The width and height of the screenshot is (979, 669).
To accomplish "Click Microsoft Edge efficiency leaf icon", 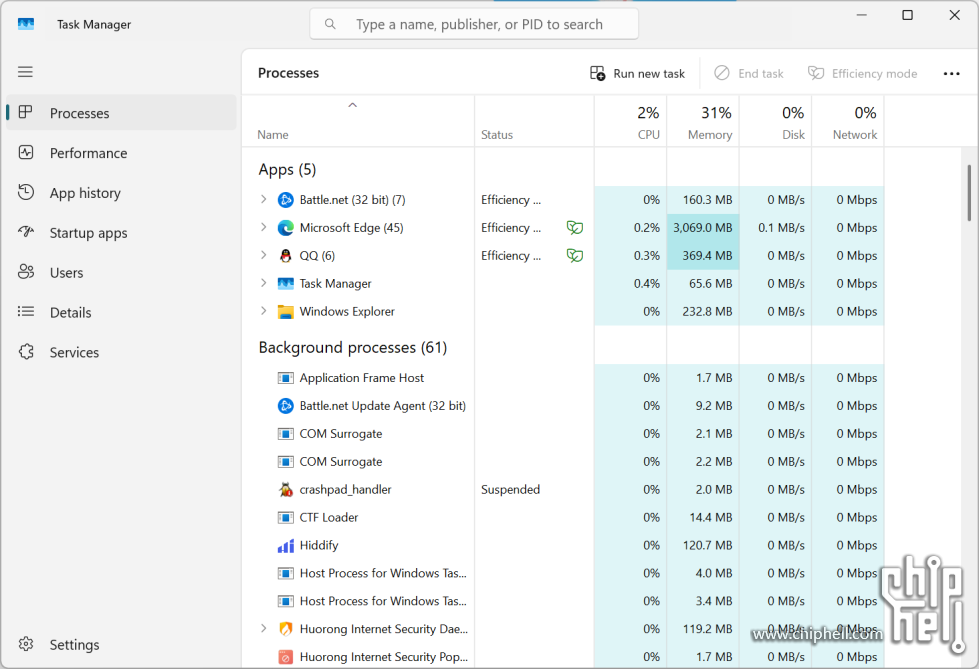I will 574,228.
